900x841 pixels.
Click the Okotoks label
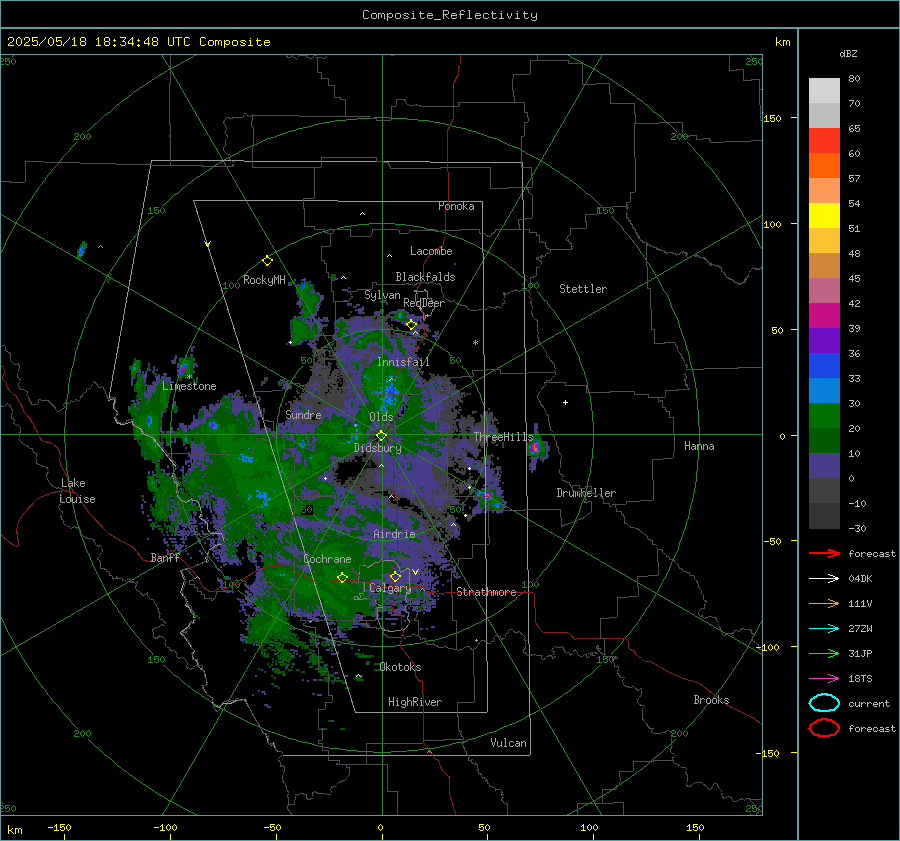coord(400,667)
